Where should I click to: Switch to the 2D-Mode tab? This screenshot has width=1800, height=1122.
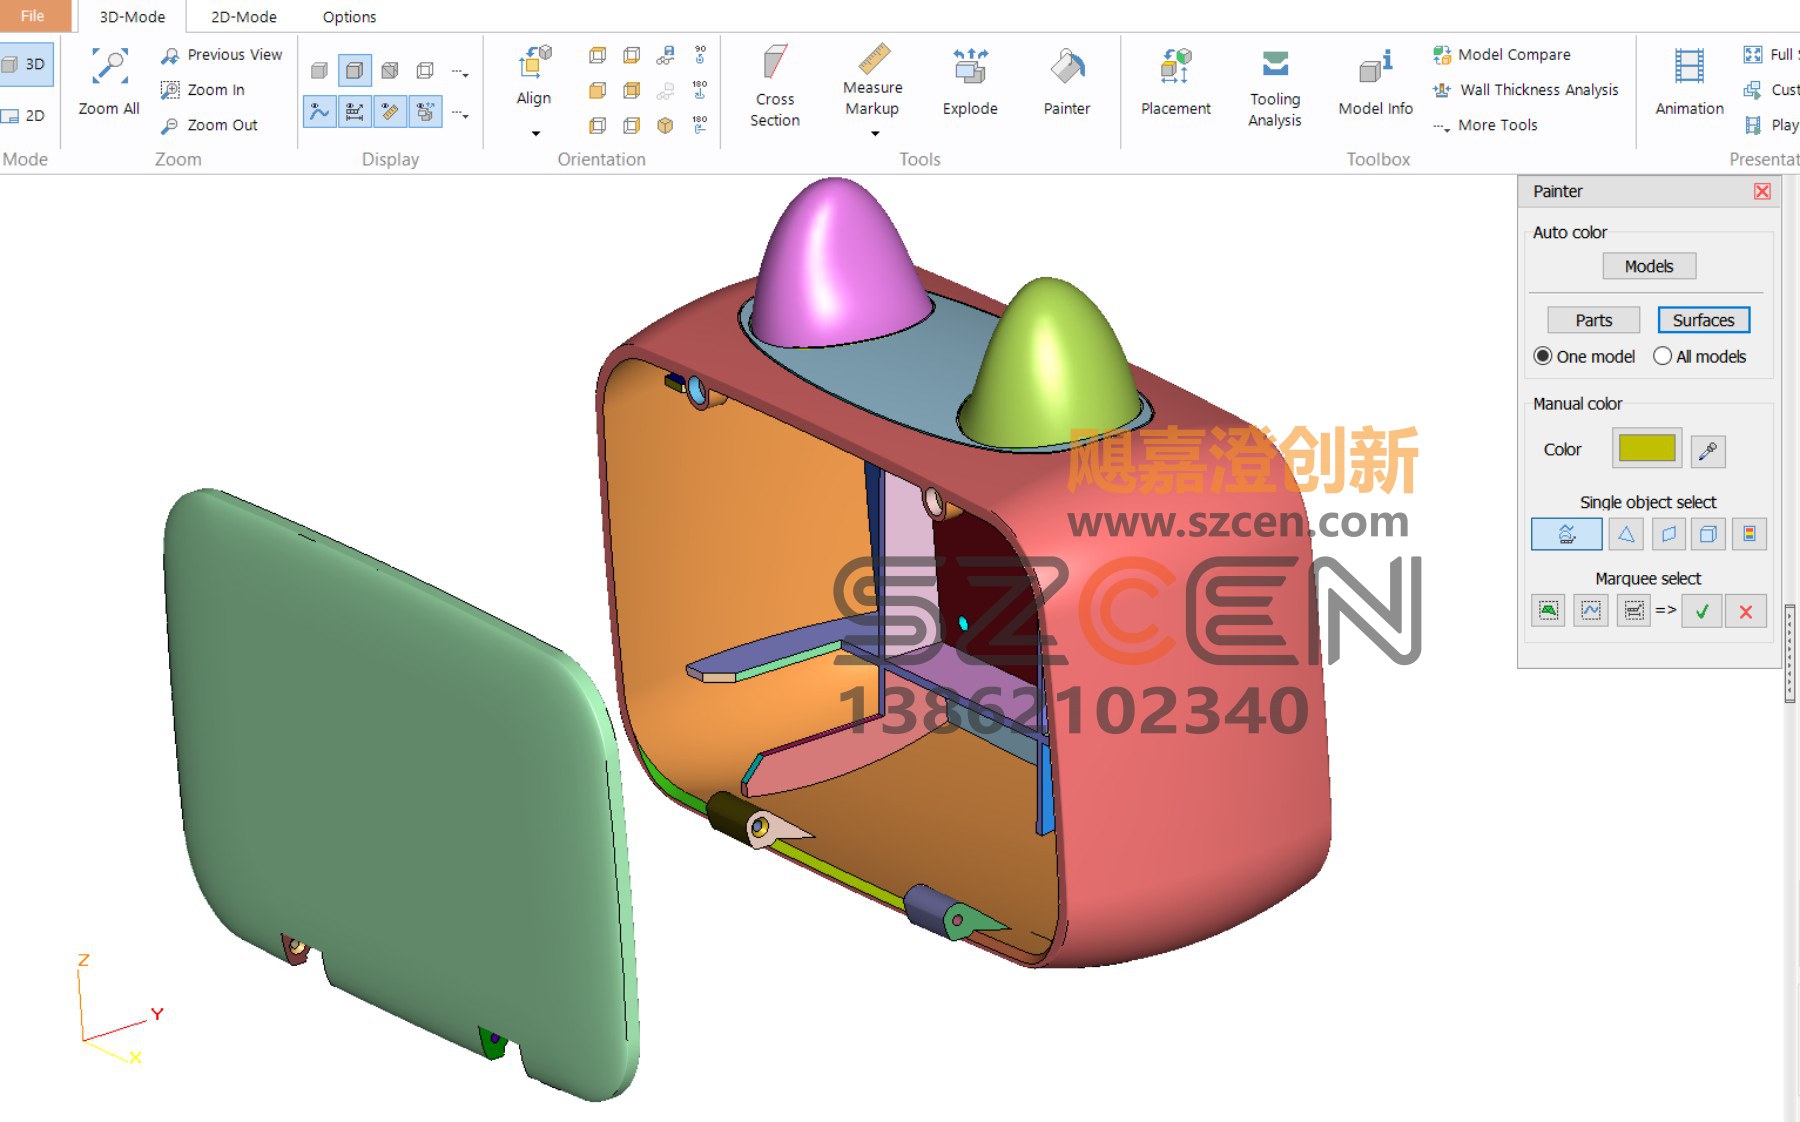click(x=243, y=16)
